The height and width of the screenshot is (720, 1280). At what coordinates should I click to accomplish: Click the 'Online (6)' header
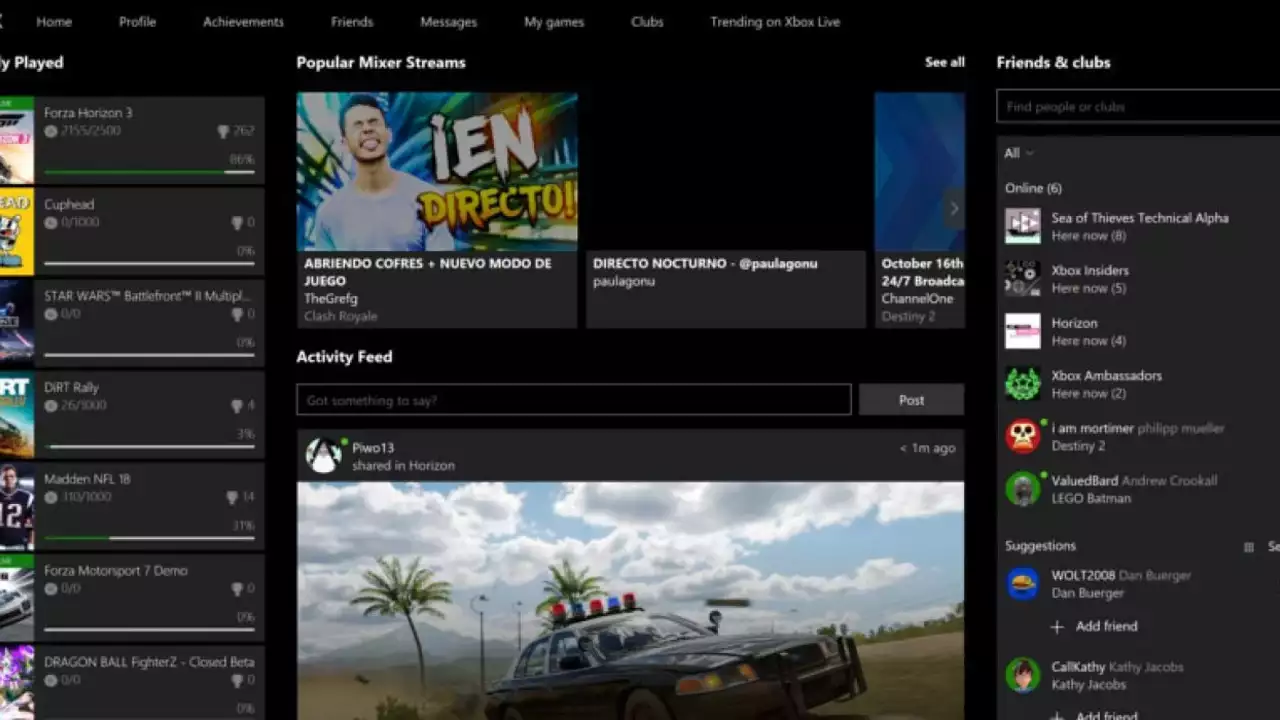click(x=1033, y=188)
